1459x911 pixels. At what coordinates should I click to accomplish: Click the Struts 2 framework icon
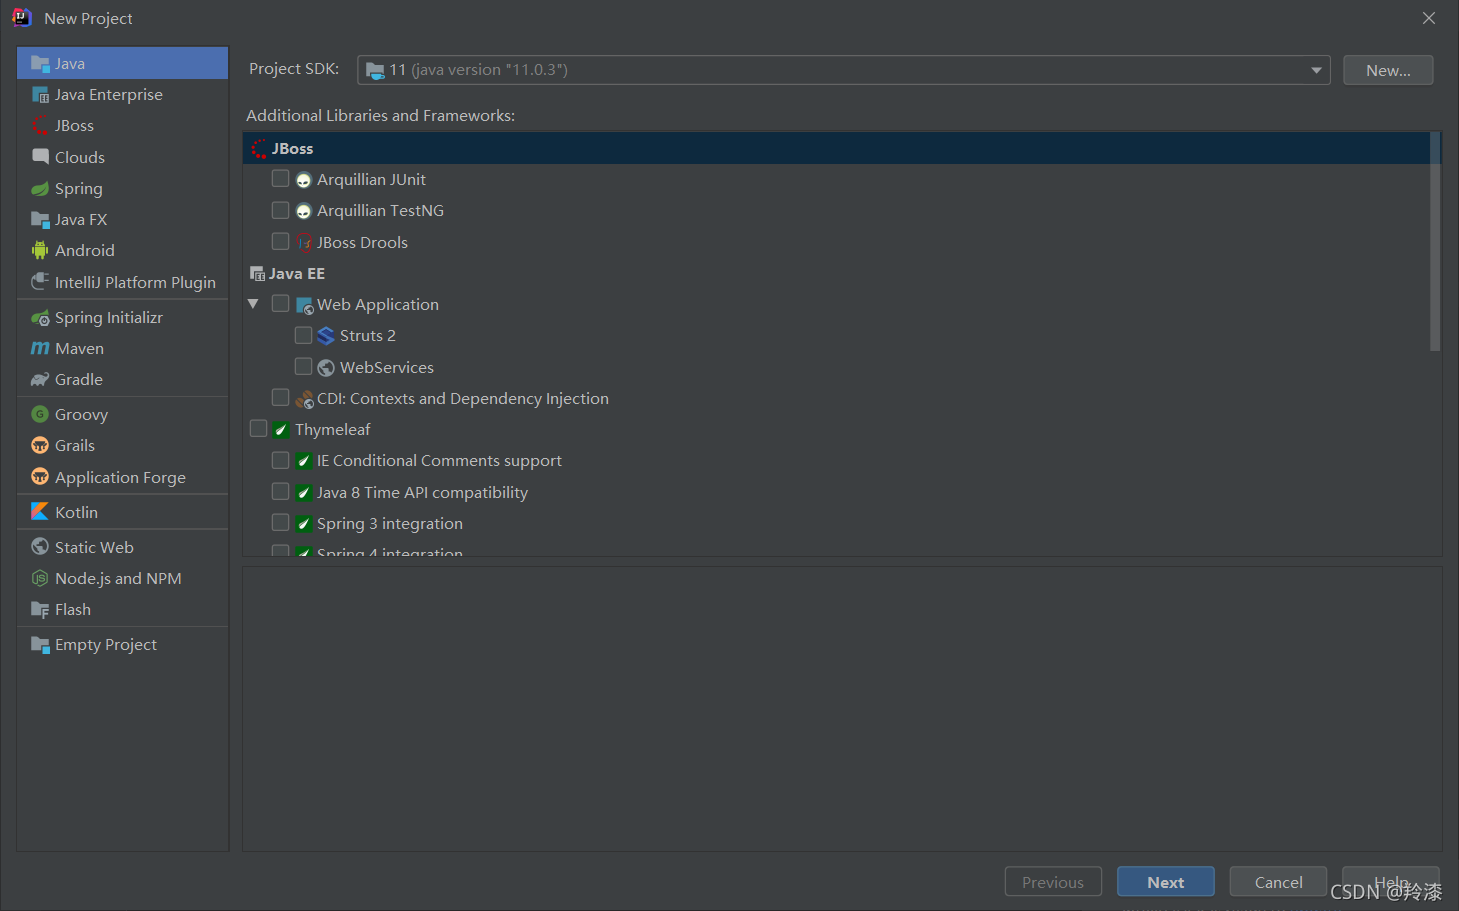coord(326,335)
